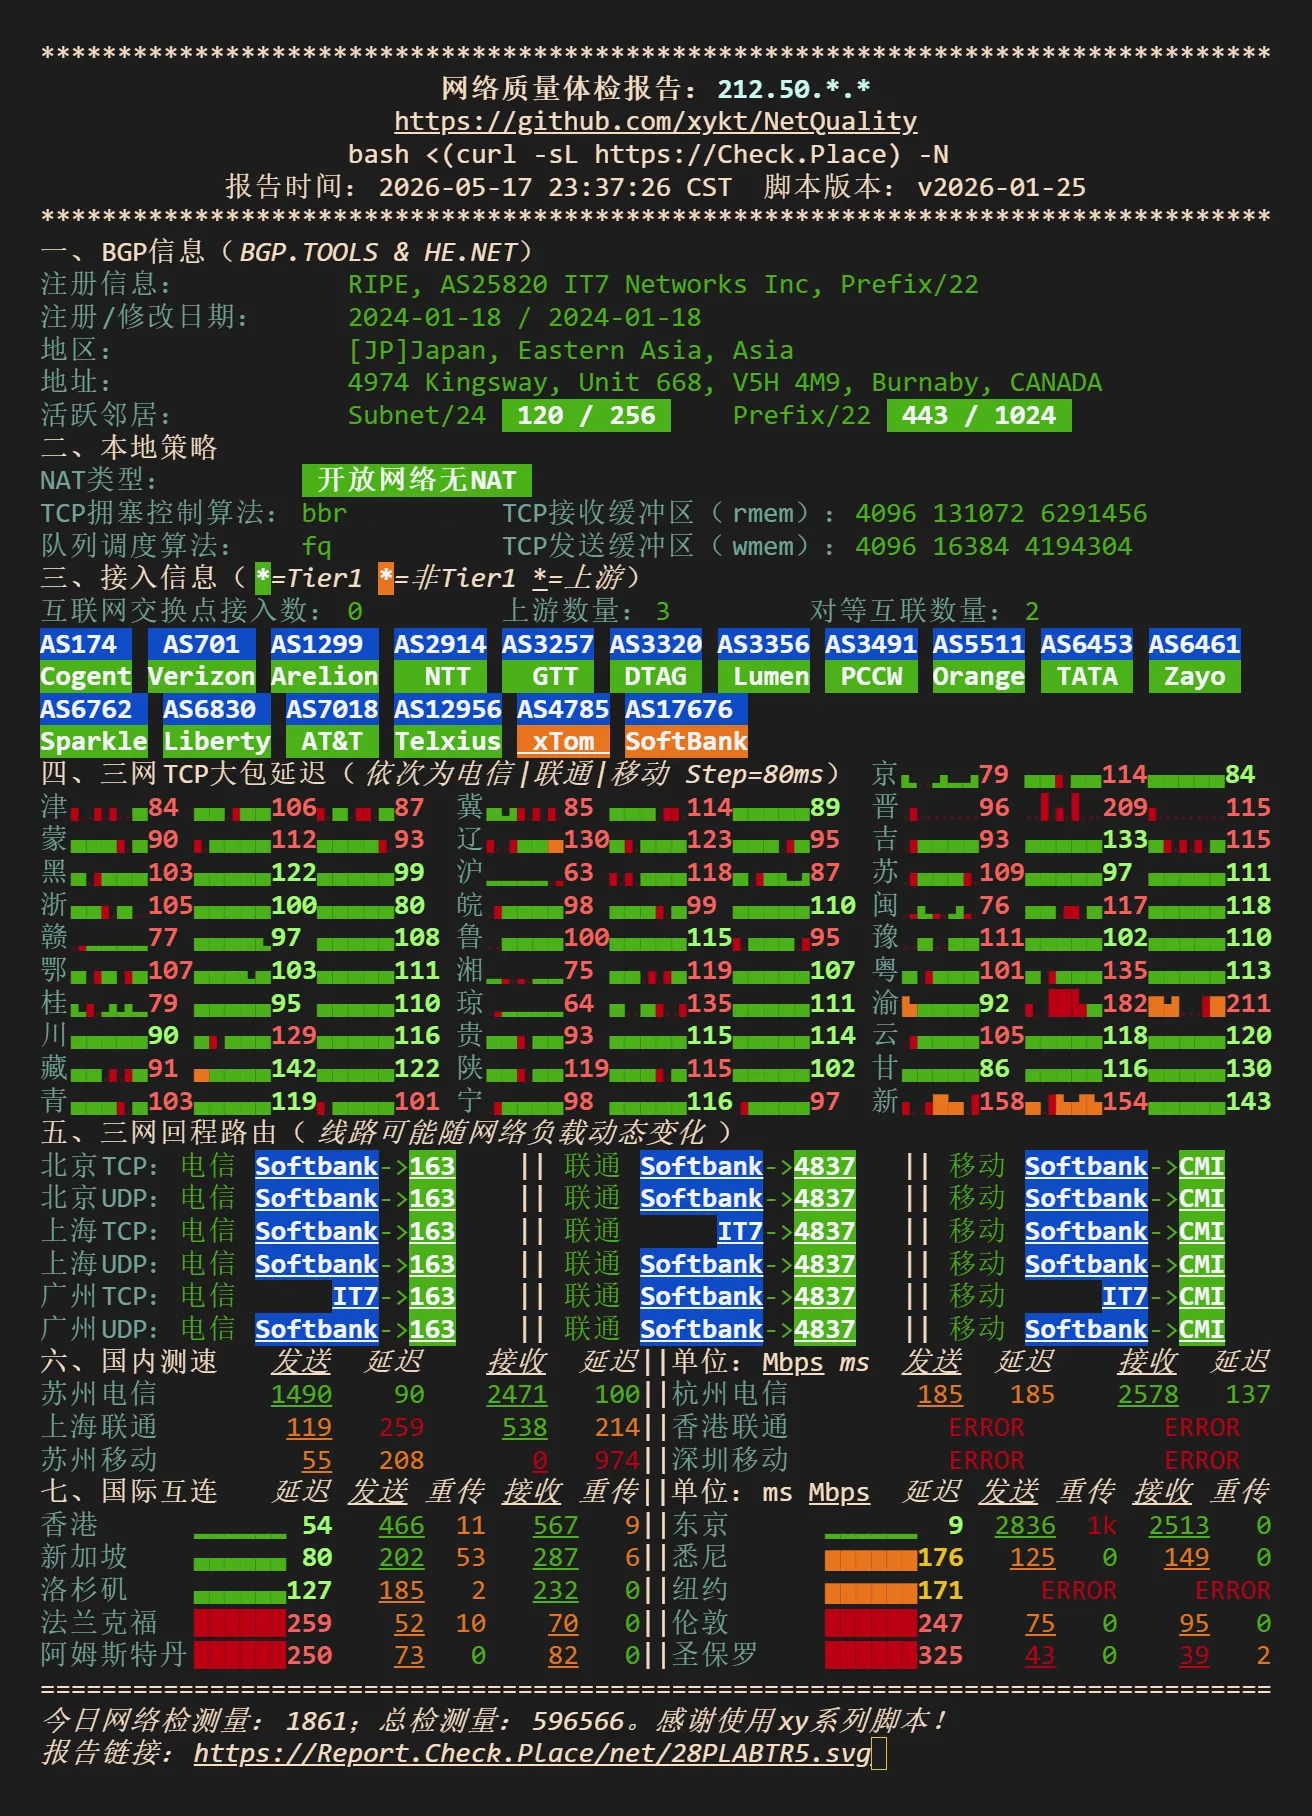Click the Subnet/24 '120 / 256' badge

[586, 416]
